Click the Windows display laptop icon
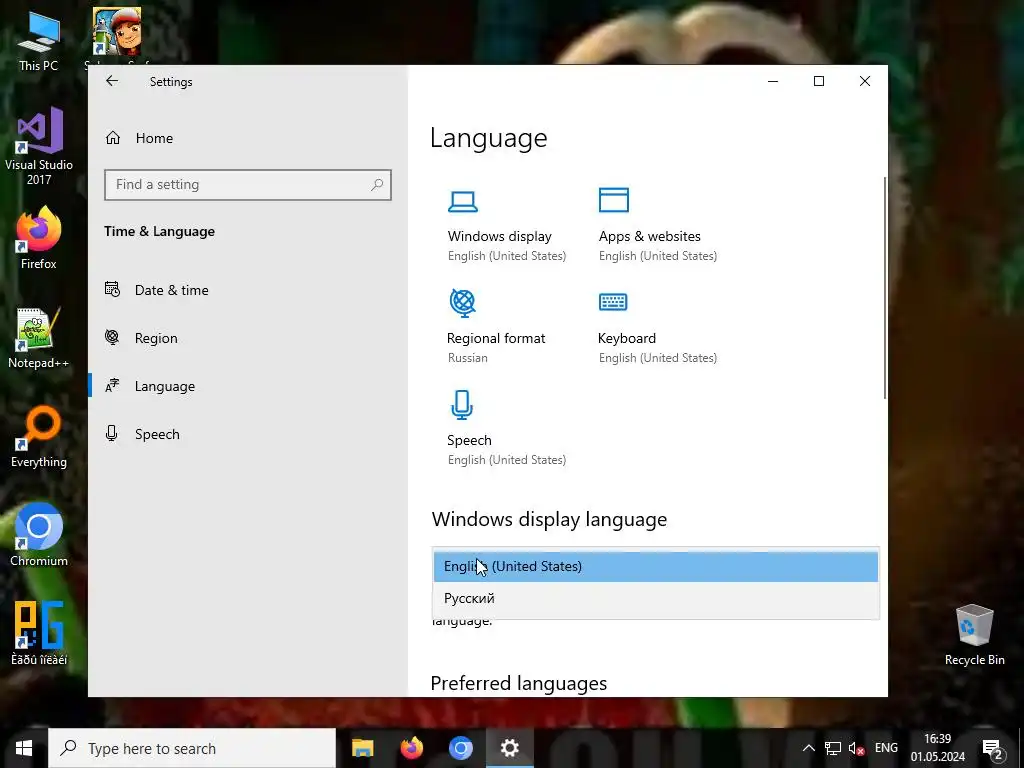This screenshot has width=1024, height=768. (463, 201)
